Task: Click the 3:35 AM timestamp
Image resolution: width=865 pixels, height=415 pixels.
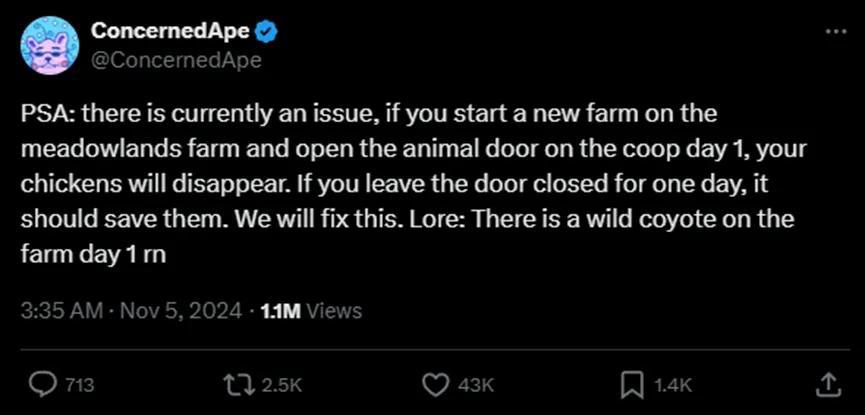Action: click(x=62, y=311)
